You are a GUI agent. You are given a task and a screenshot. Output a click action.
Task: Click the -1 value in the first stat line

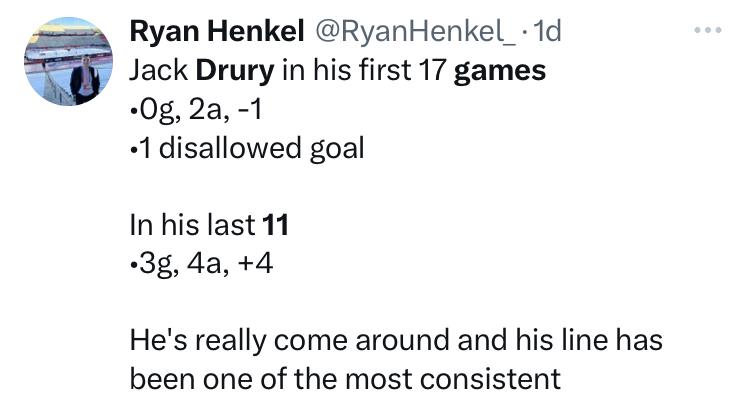(250, 110)
